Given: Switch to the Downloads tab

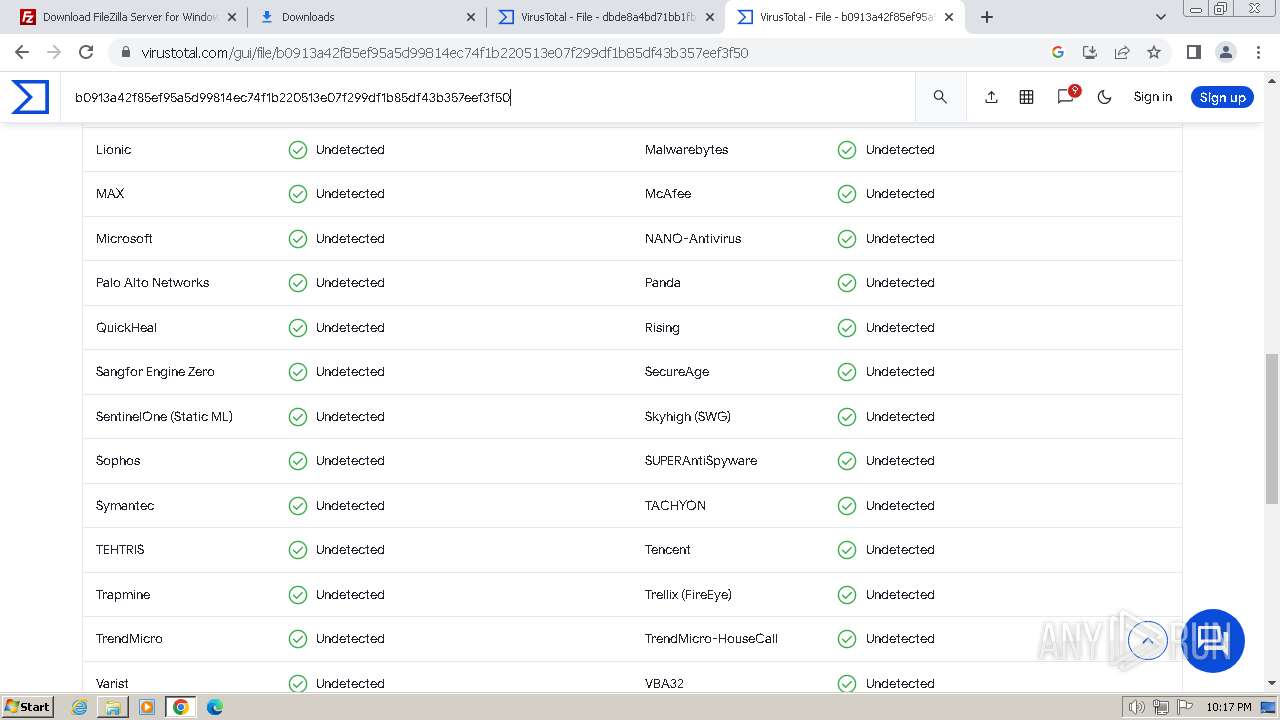Looking at the screenshot, I should tap(365, 17).
